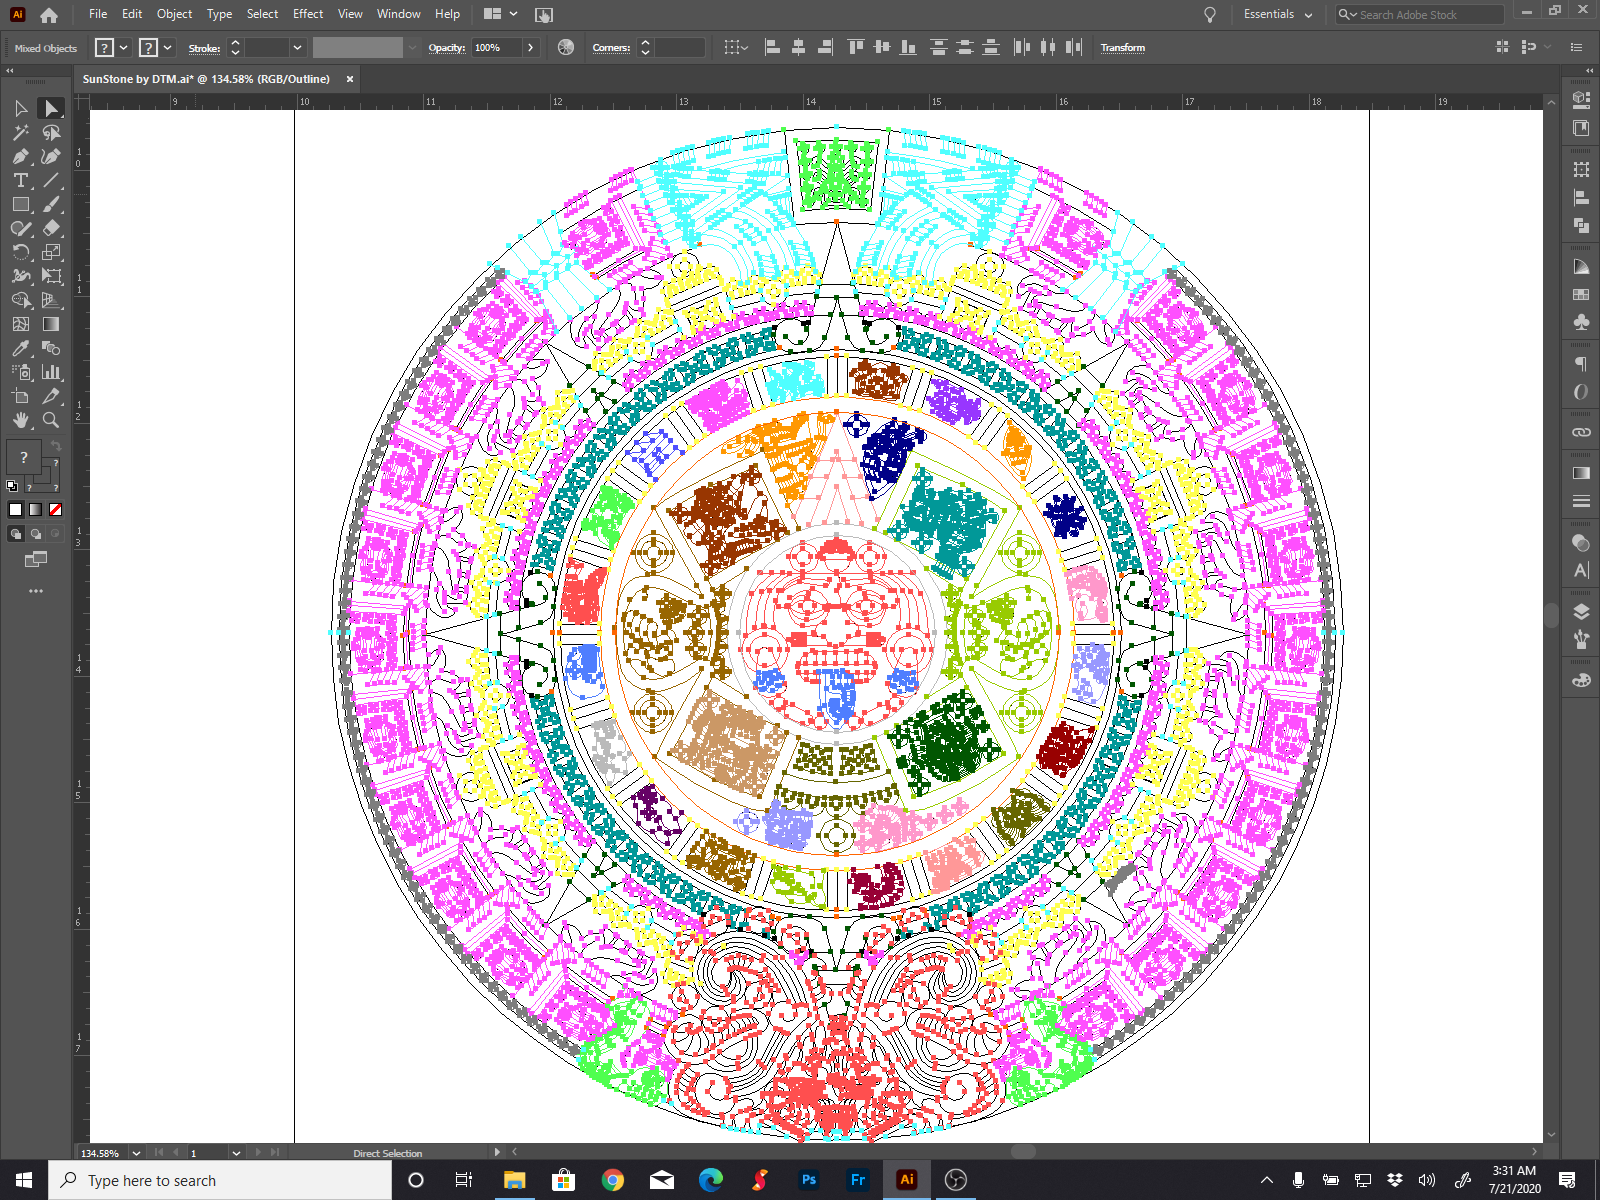Select the Zoom tool
The height and width of the screenshot is (1200, 1600).
point(51,420)
